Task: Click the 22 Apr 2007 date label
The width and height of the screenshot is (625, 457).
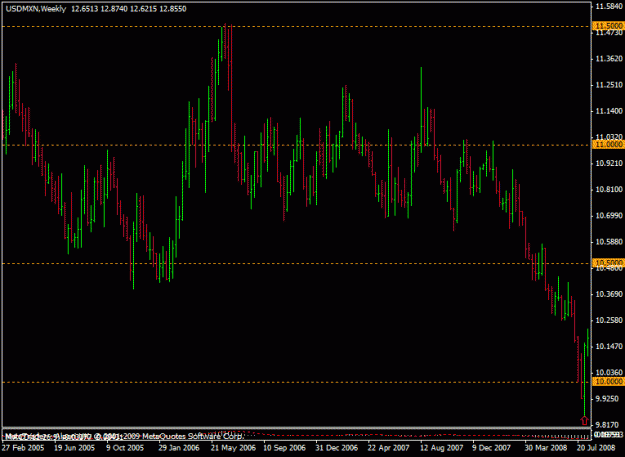Action: (x=389, y=448)
